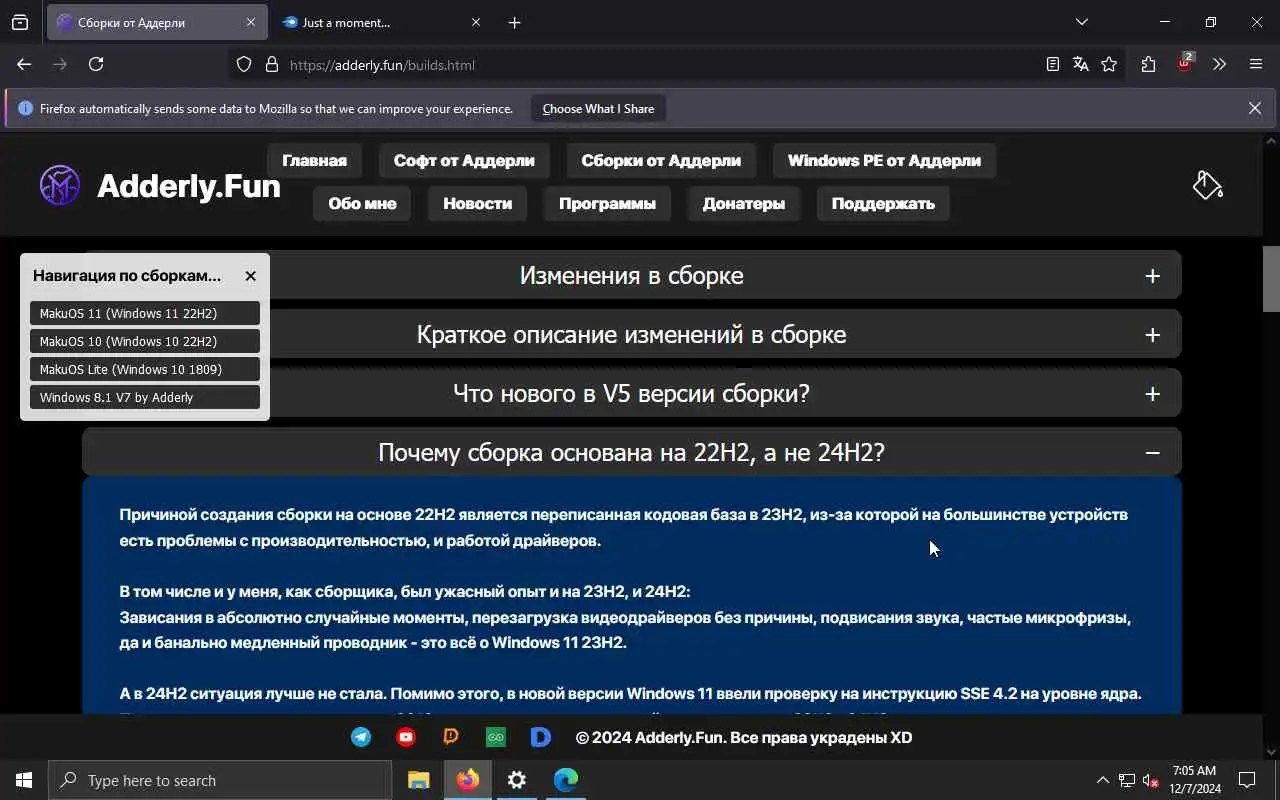Screen dimensions: 1280x800
Task: Open the notification center icon
Action: click(x=1247, y=780)
